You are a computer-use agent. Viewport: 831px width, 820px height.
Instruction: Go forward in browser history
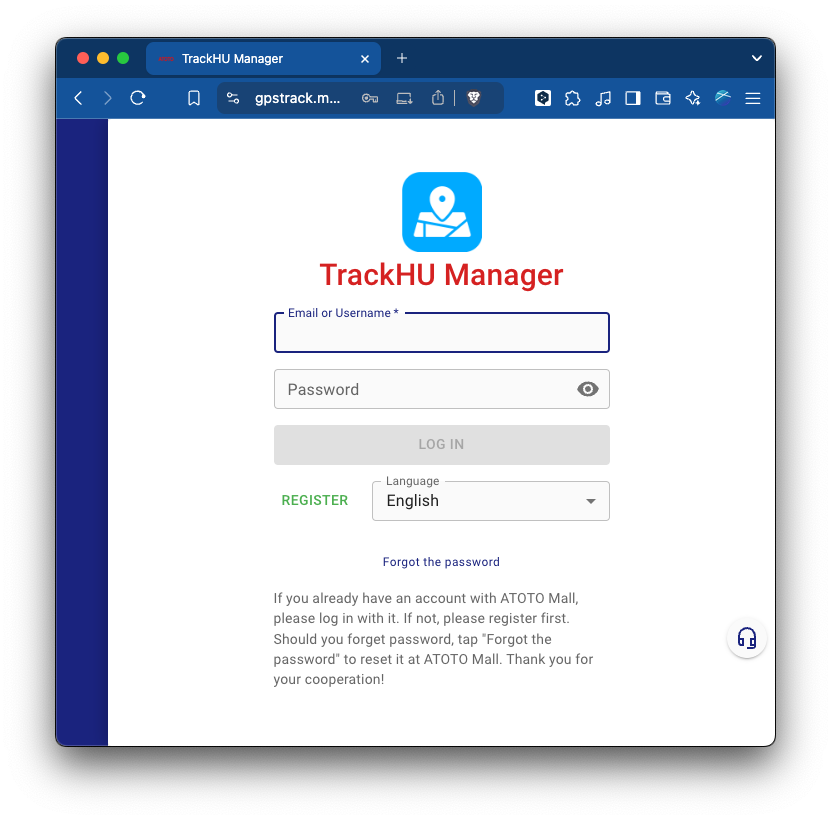point(108,98)
